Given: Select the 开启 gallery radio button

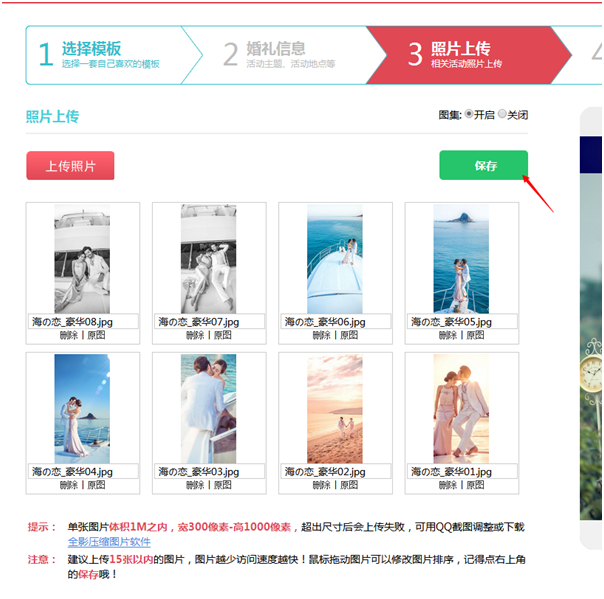Looking at the screenshot, I should (468, 114).
